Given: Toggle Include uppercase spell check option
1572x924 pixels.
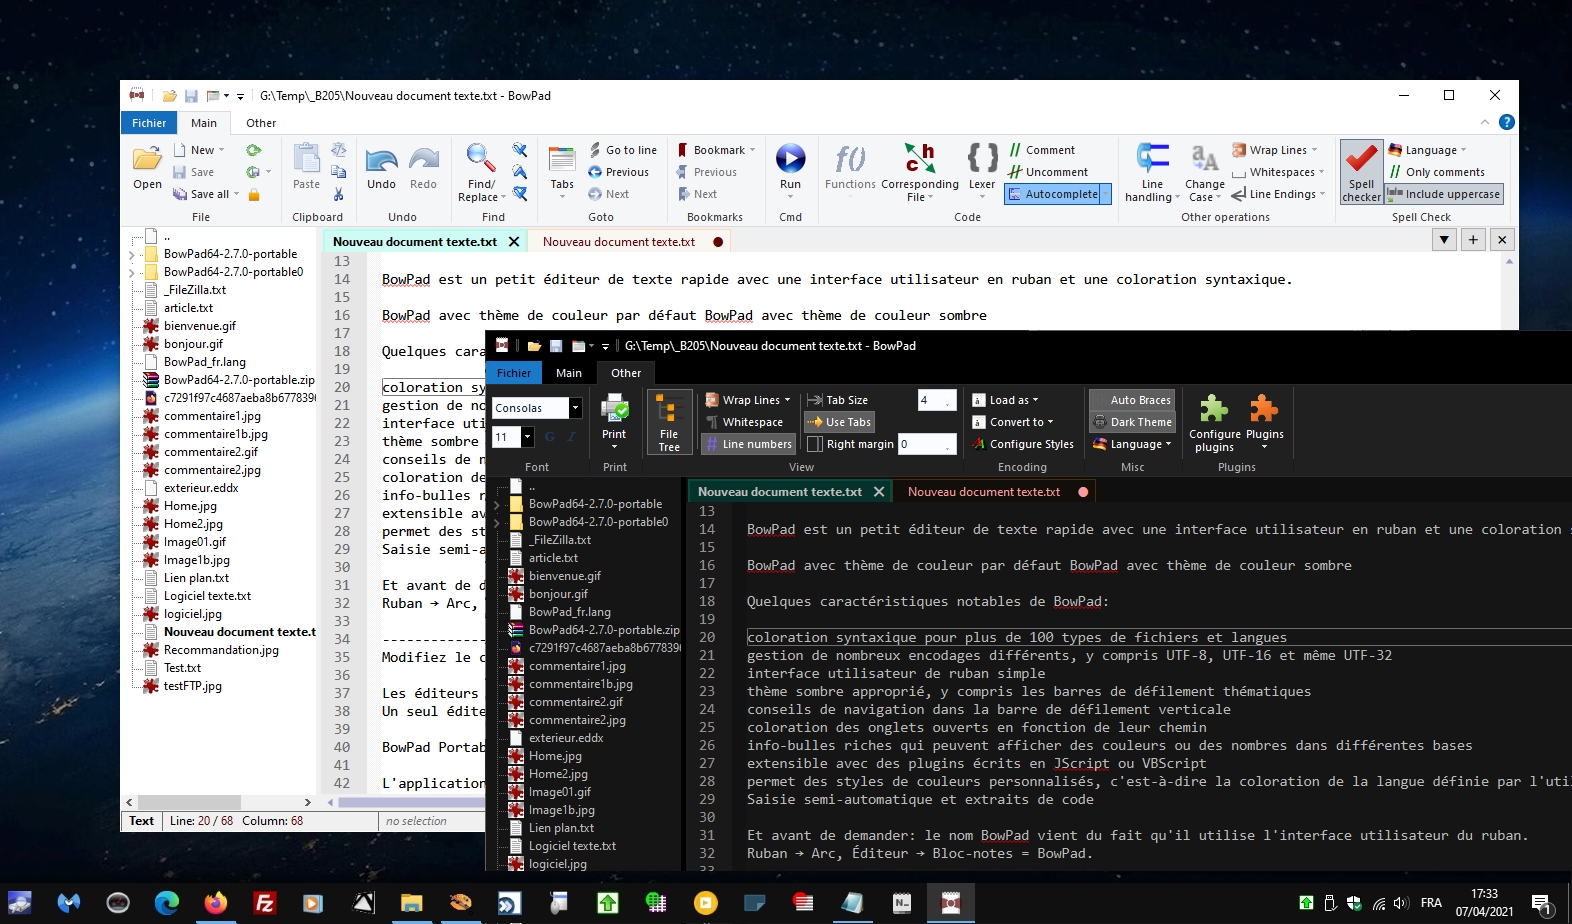Looking at the screenshot, I should (1444, 194).
